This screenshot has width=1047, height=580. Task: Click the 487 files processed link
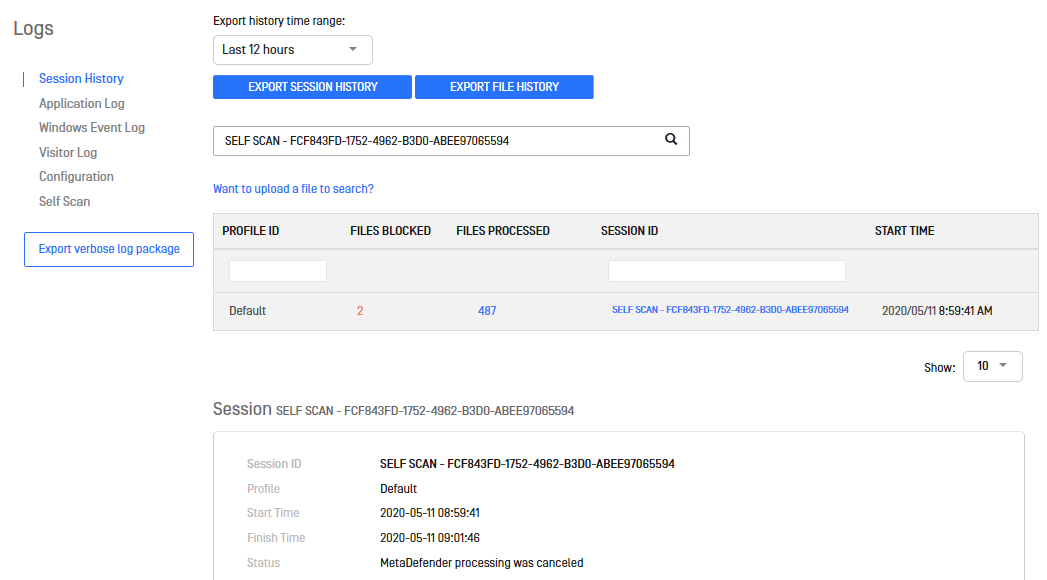[487, 310]
